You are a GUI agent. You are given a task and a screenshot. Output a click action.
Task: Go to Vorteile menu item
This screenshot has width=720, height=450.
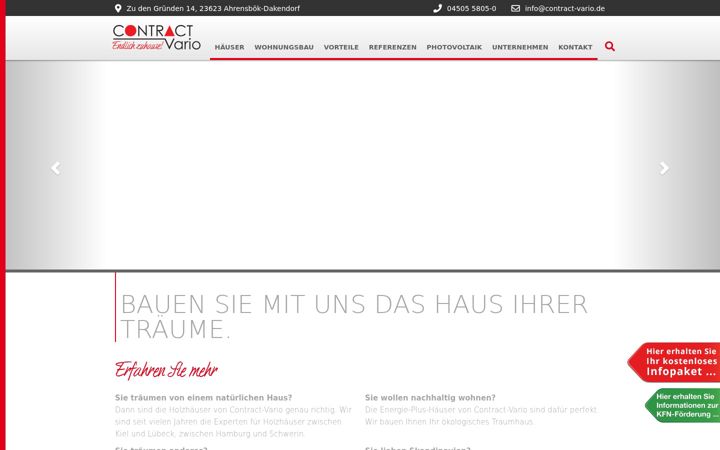point(341,47)
